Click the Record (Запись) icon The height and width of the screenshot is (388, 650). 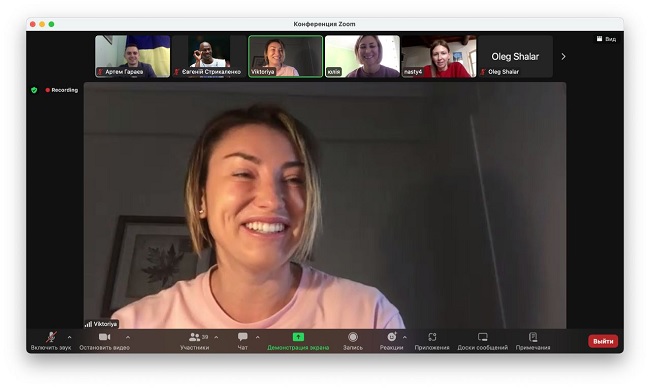tap(353, 337)
